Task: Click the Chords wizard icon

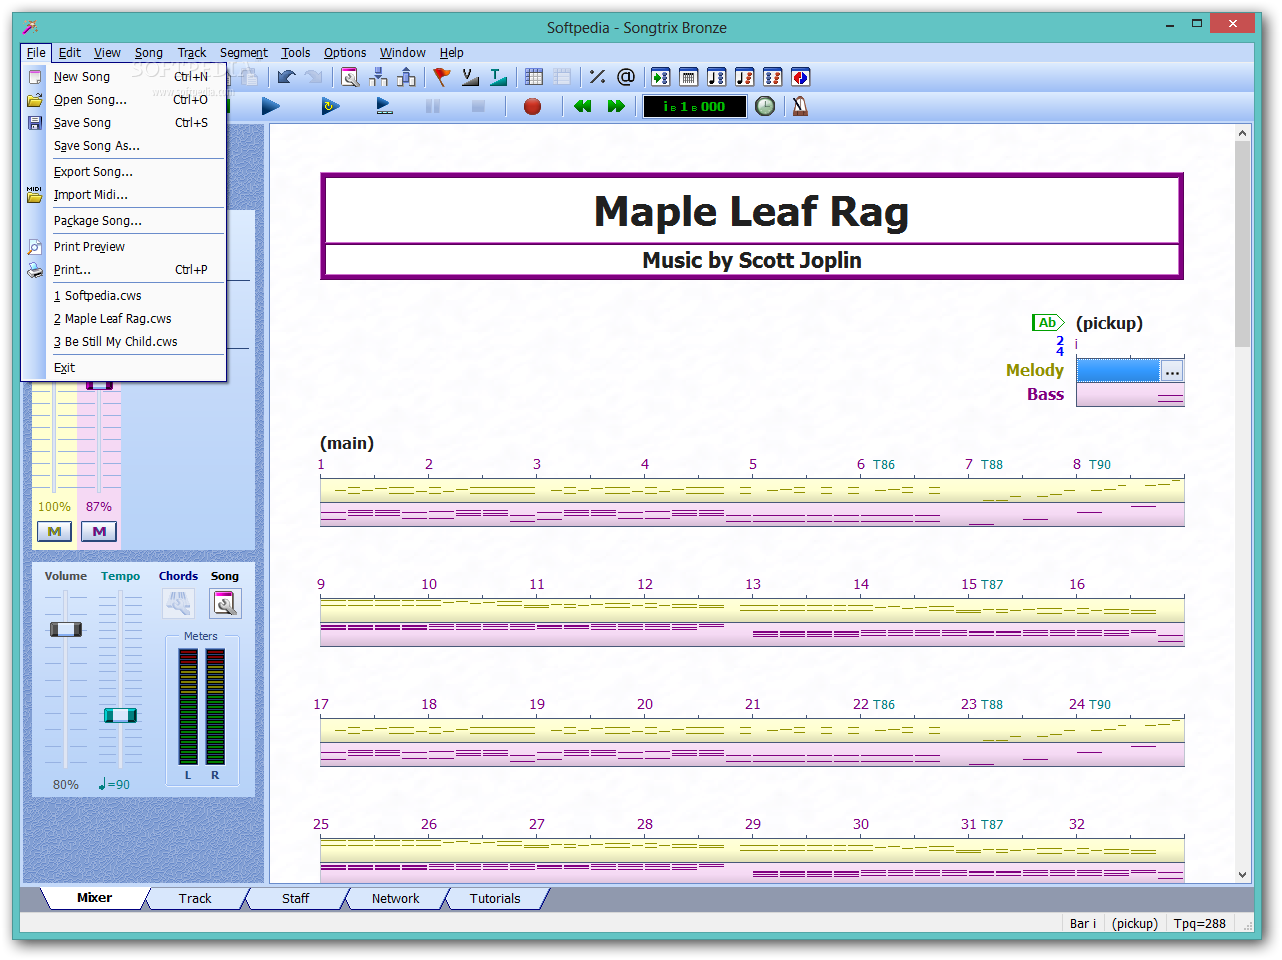Action: [x=178, y=603]
